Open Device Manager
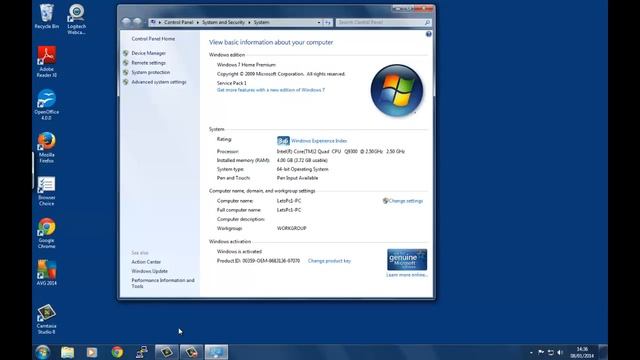Image resolution: width=640 pixels, height=360 pixels. pyautogui.click(x=149, y=53)
